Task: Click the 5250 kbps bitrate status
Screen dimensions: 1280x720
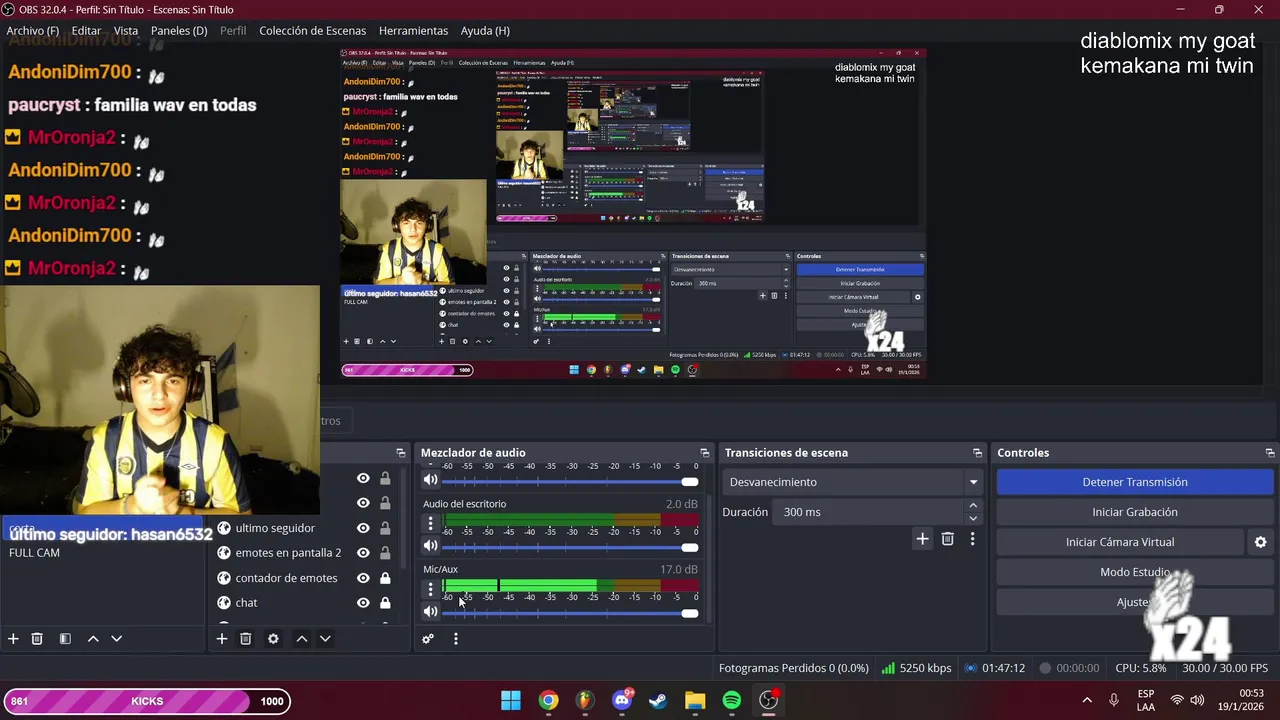Action: point(916,668)
